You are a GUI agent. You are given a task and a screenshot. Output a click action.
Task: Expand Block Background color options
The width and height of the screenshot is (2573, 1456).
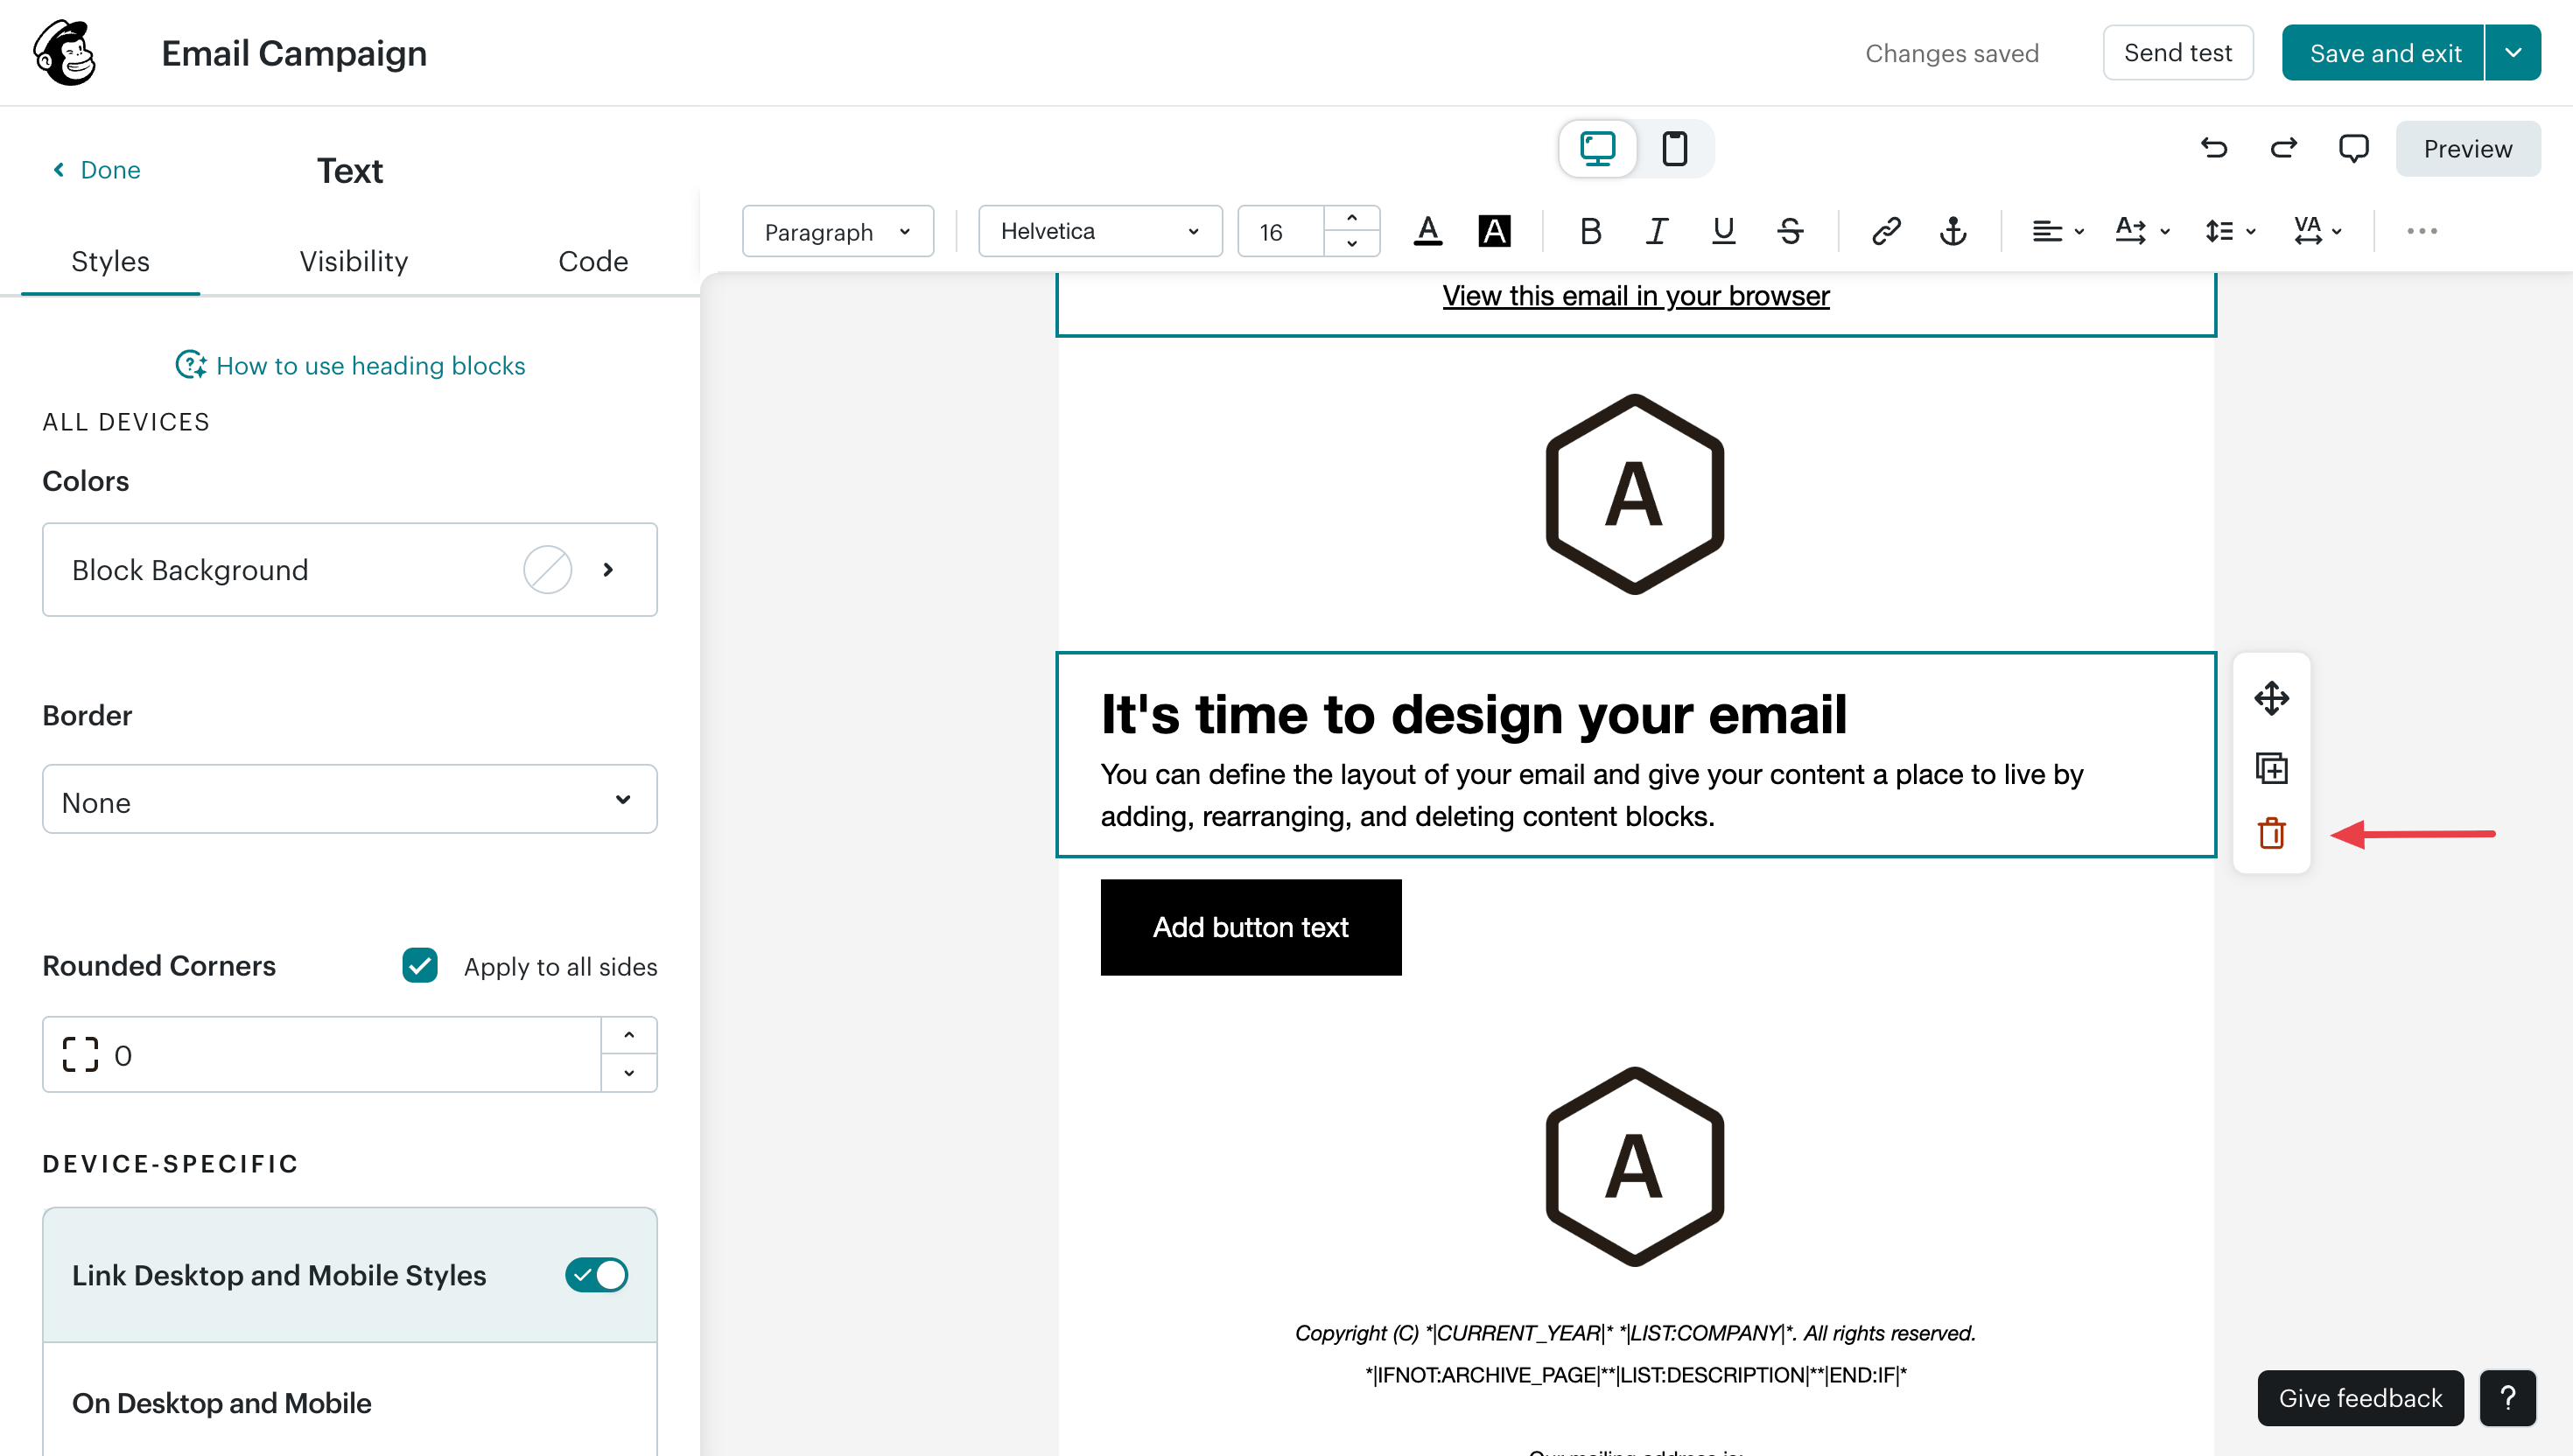click(x=608, y=569)
